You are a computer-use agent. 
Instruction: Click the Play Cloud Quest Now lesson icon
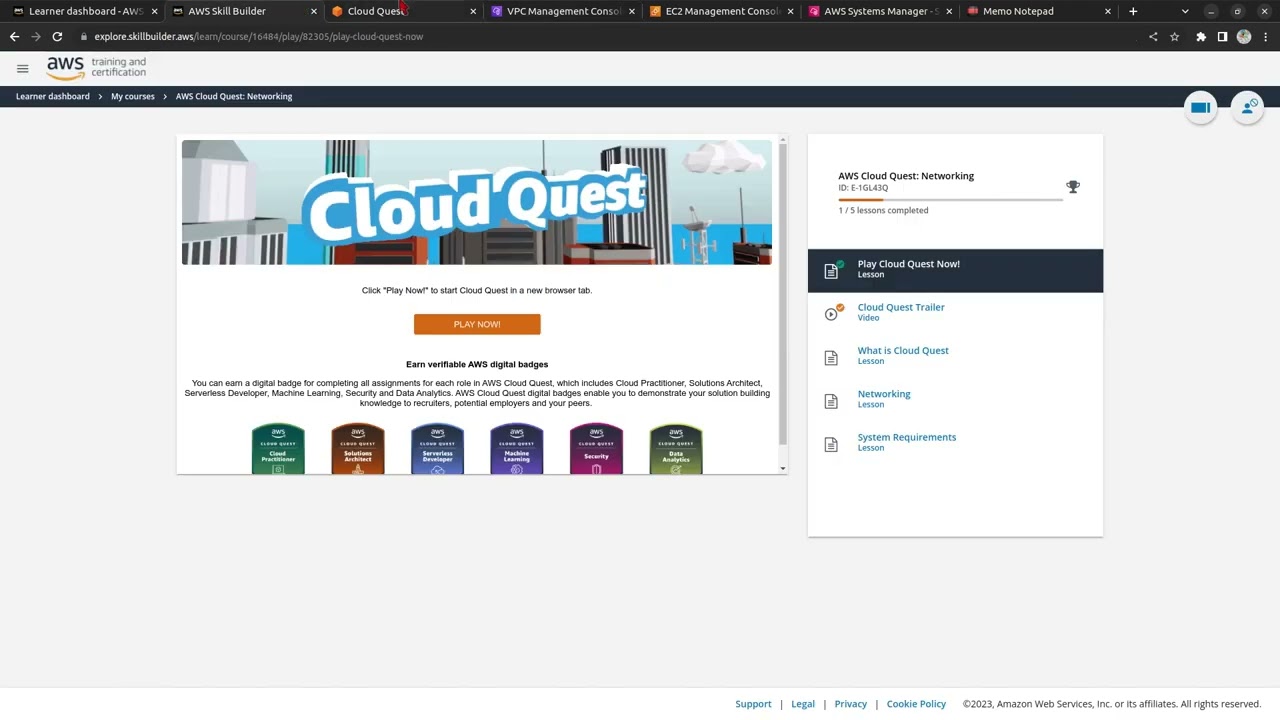(x=831, y=271)
